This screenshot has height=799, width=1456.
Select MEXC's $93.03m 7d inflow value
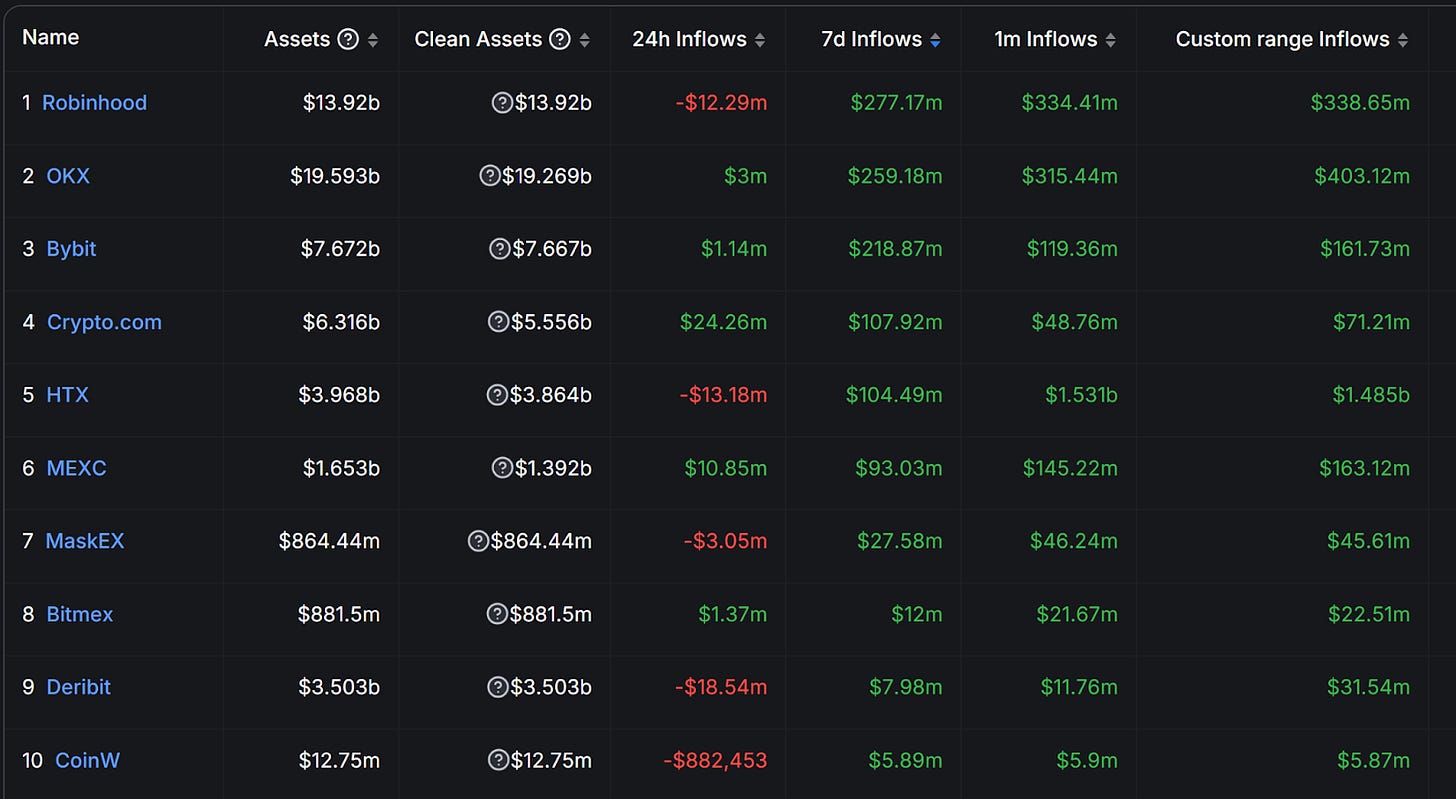pos(899,467)
